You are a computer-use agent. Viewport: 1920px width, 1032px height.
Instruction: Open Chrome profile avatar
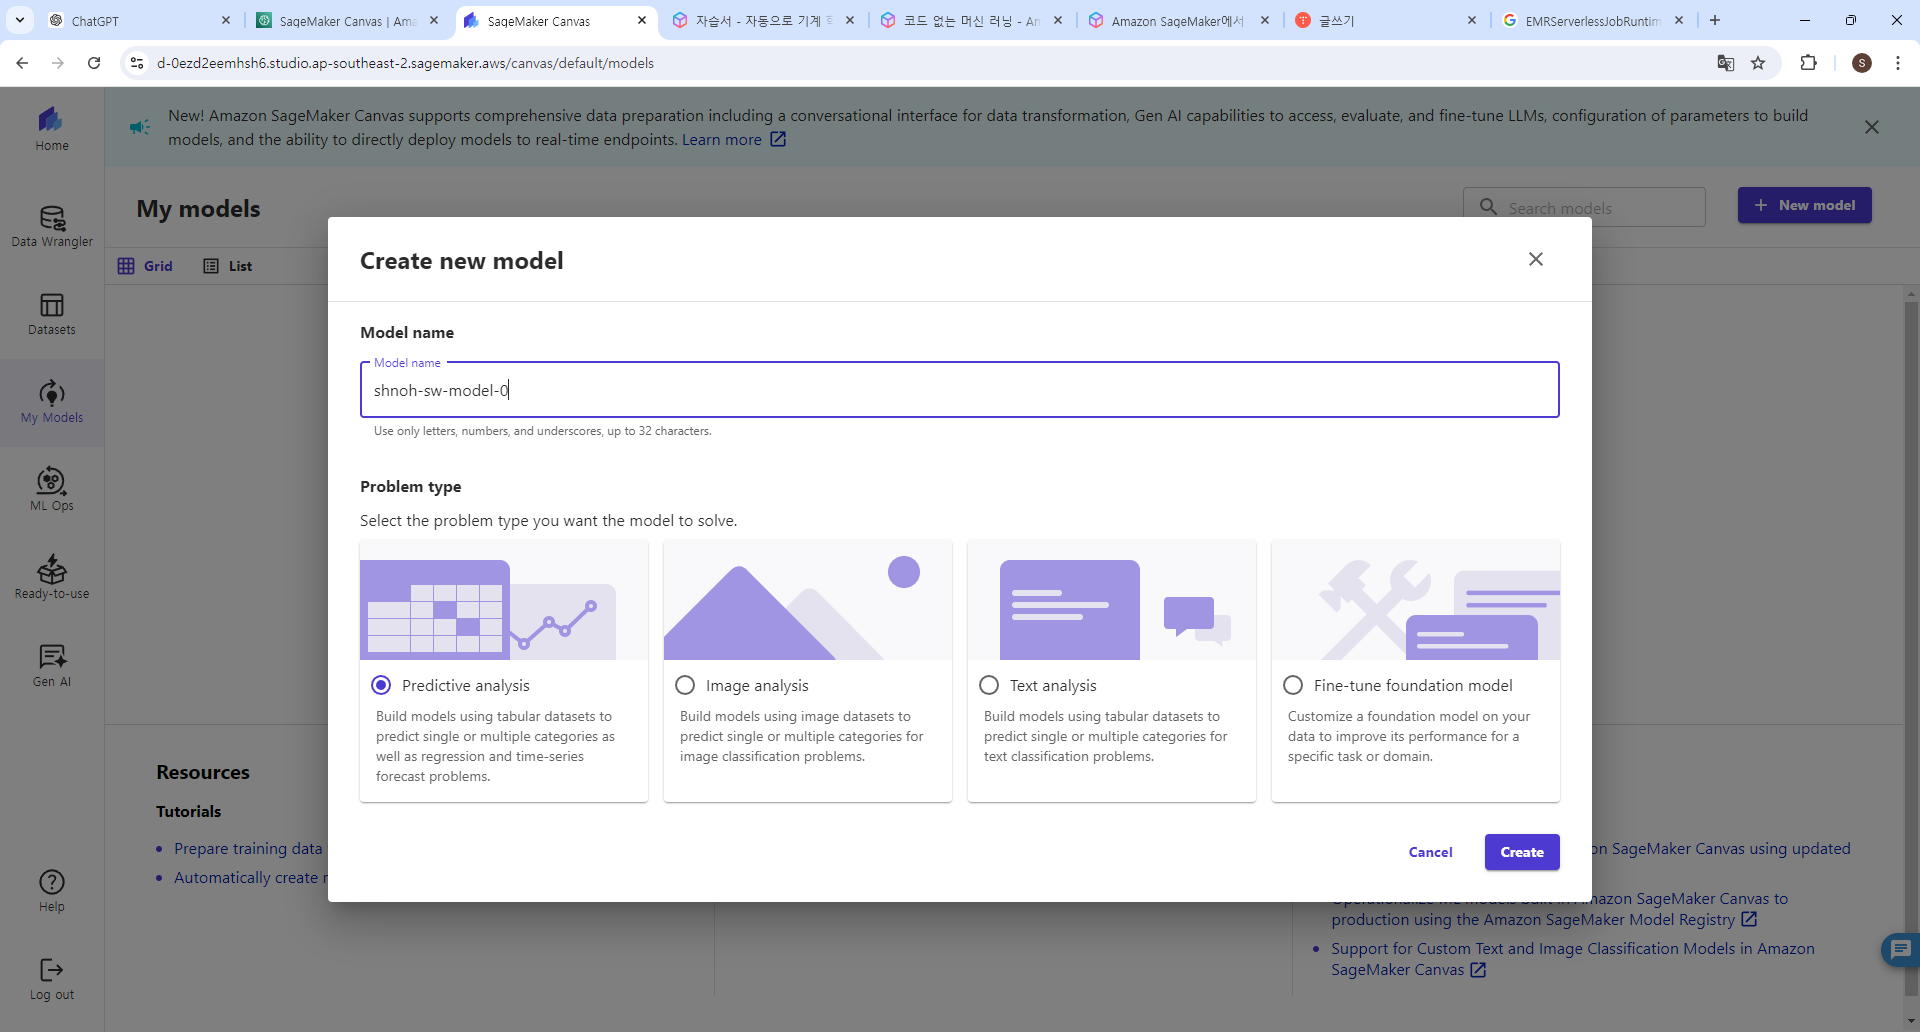coord(1862,63)
